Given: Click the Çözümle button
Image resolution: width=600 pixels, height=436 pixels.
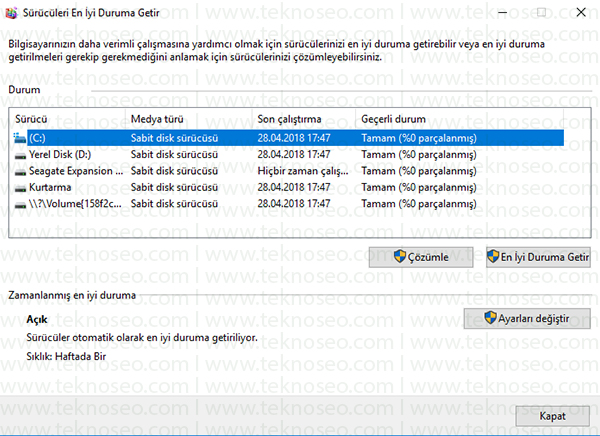Looking at the screenshot, I should pyautogui.click(x=421, y=257).
